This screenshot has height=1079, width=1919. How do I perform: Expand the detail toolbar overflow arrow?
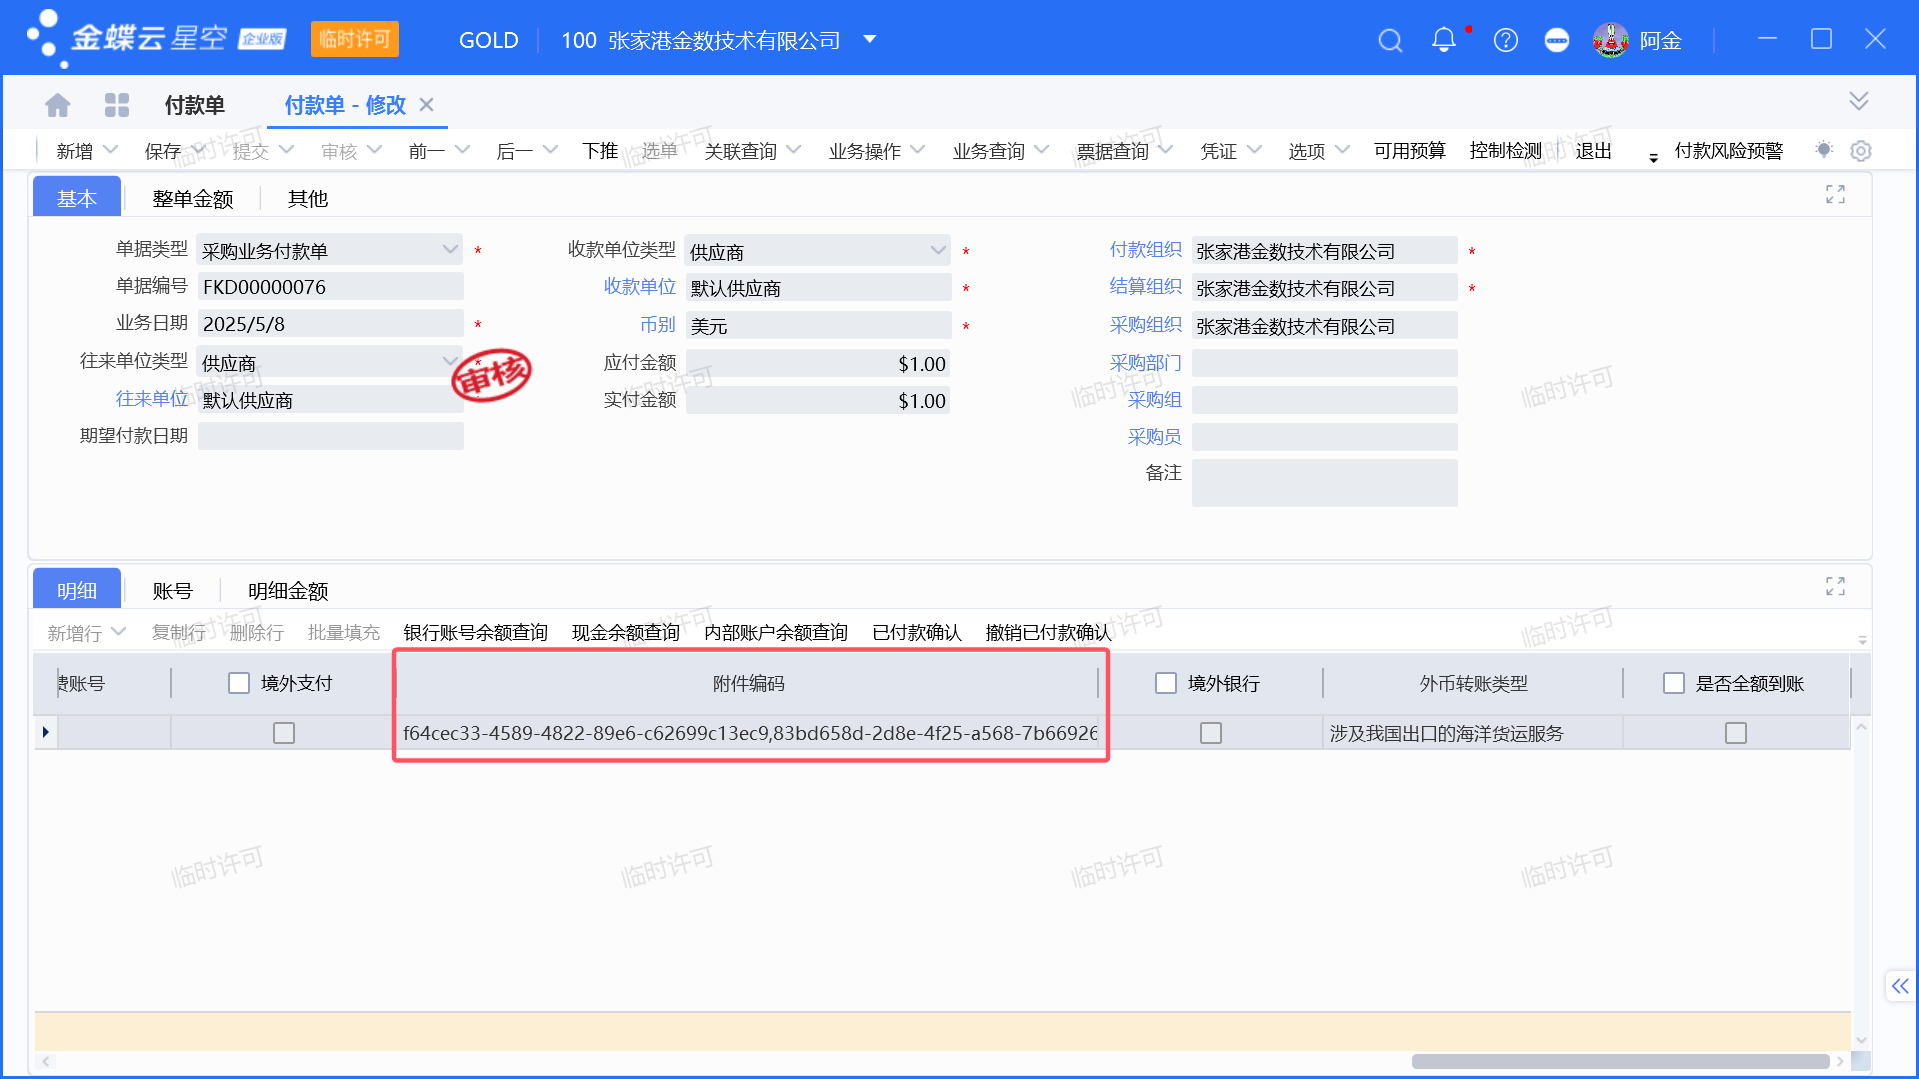[x=1862, y=640]
